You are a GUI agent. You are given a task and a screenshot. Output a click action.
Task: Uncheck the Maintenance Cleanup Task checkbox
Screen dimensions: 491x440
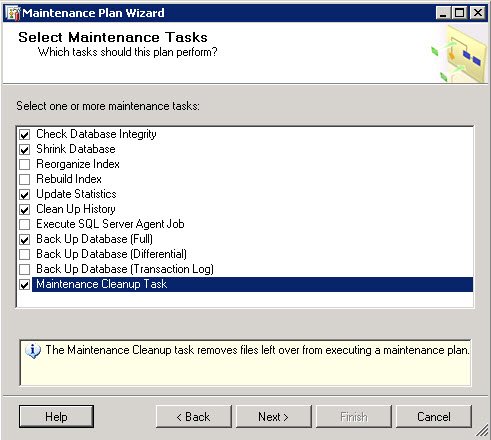click(x=25, y=285)
